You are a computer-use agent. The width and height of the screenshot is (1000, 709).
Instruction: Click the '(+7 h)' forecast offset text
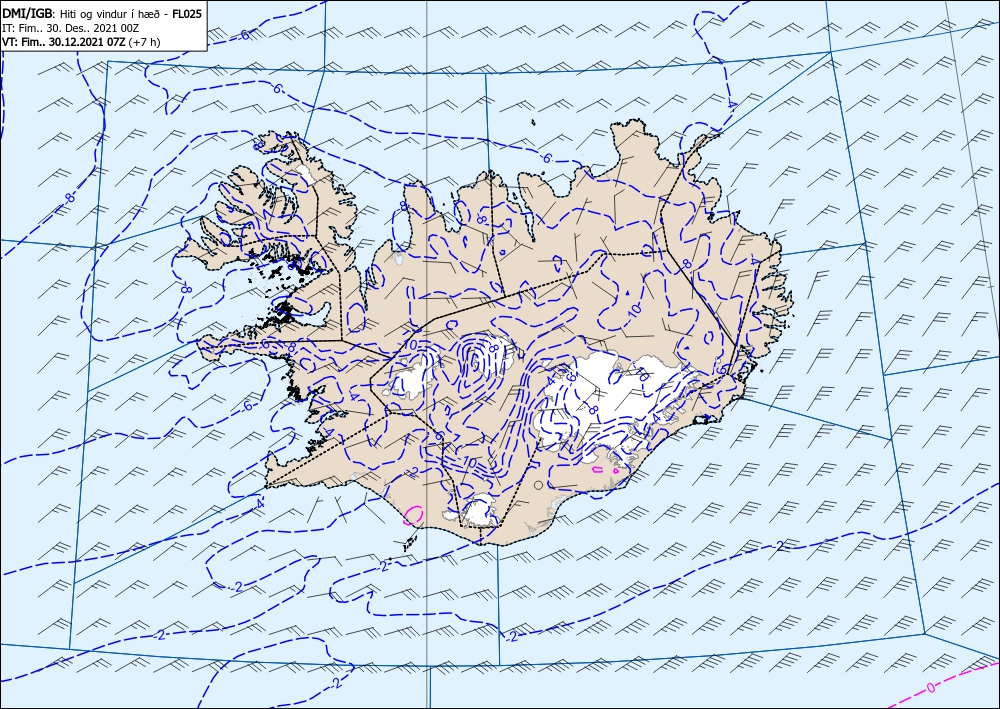pyautogui.click(x=145, y=42)
